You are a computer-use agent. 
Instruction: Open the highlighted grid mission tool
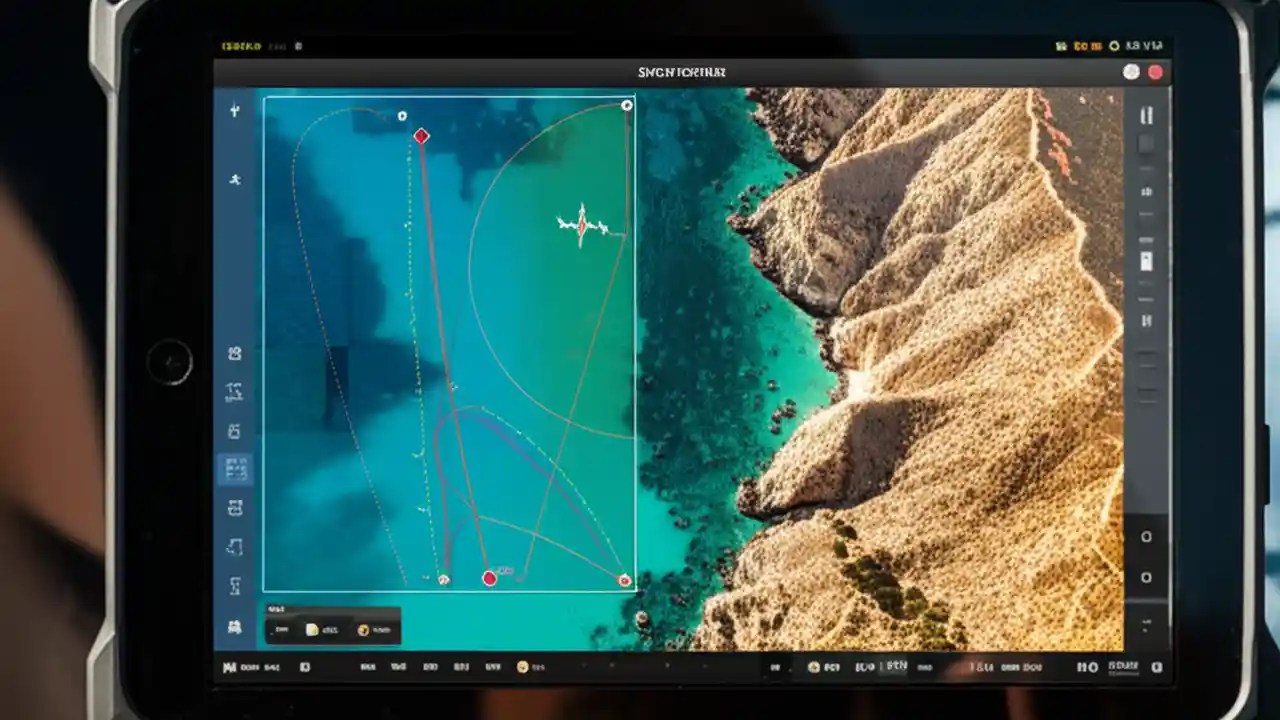pyautogui.click(x=234, y=469)
